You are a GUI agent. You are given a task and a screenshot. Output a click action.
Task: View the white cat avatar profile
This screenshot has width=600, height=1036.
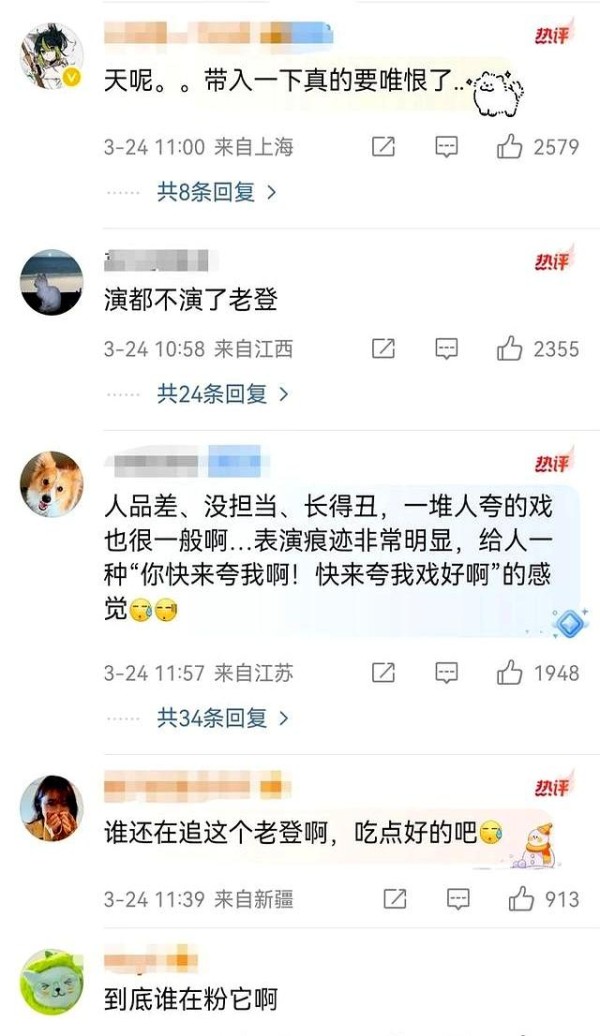tap(52, 282)
